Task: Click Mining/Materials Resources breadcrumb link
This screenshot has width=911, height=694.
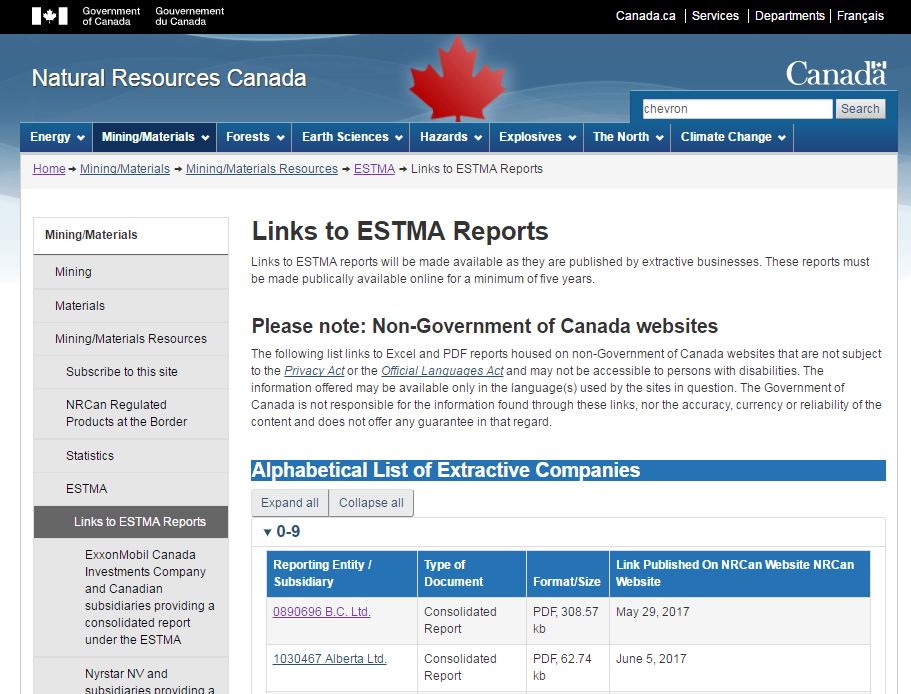Action: [261, 169]
